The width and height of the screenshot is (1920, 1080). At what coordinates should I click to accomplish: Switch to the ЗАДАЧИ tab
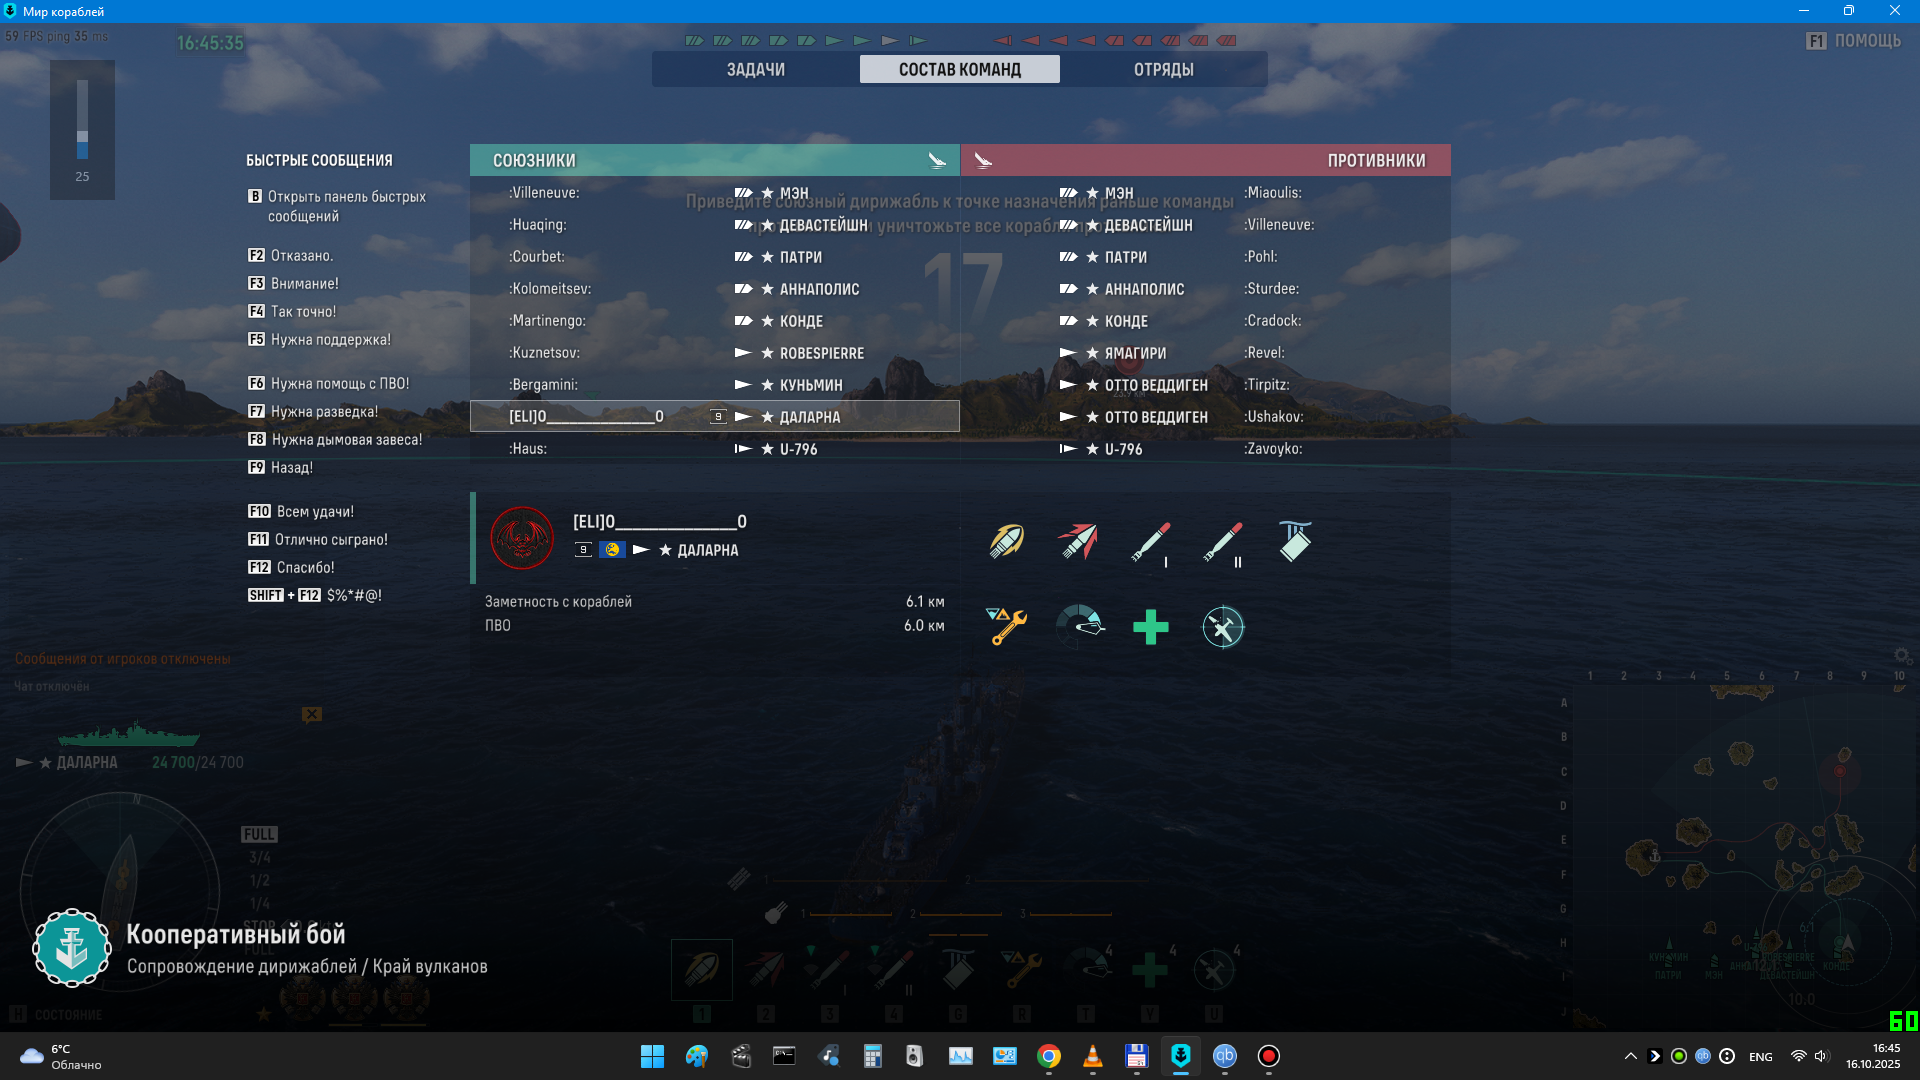756,70
